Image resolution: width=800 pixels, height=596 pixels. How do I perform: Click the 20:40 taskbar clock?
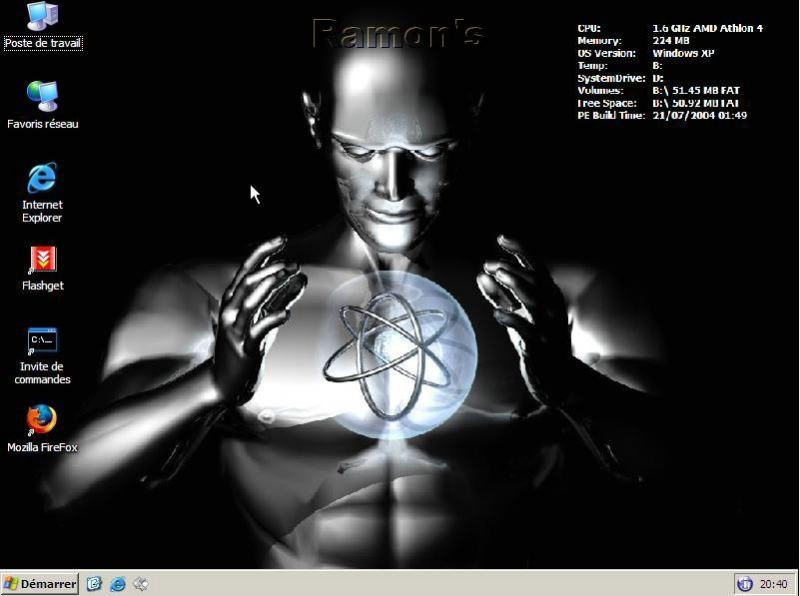[773, 584]
